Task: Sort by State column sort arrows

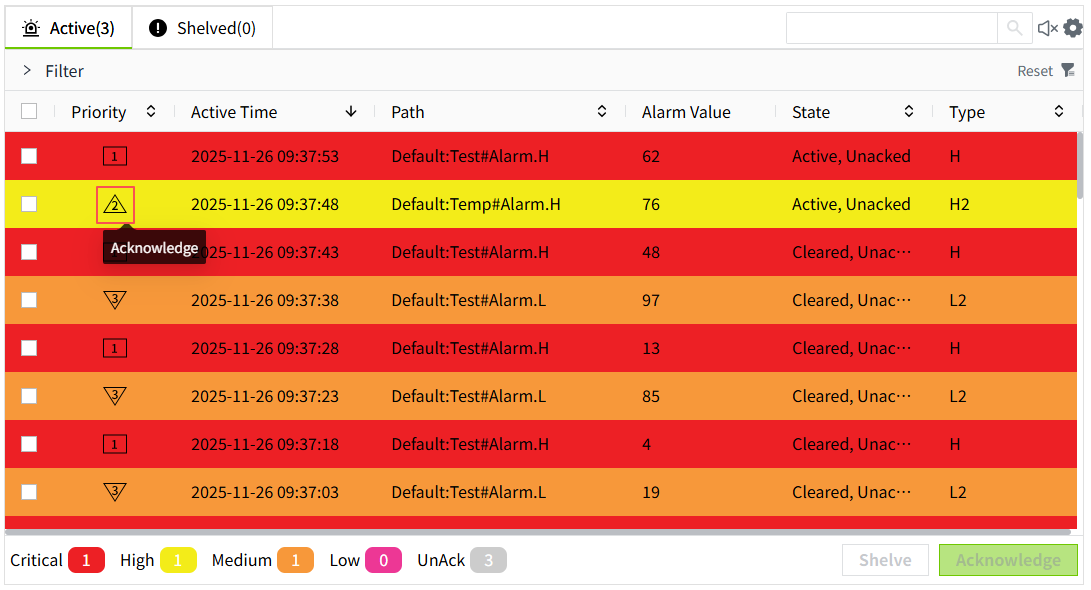Action: pos(909,112)
